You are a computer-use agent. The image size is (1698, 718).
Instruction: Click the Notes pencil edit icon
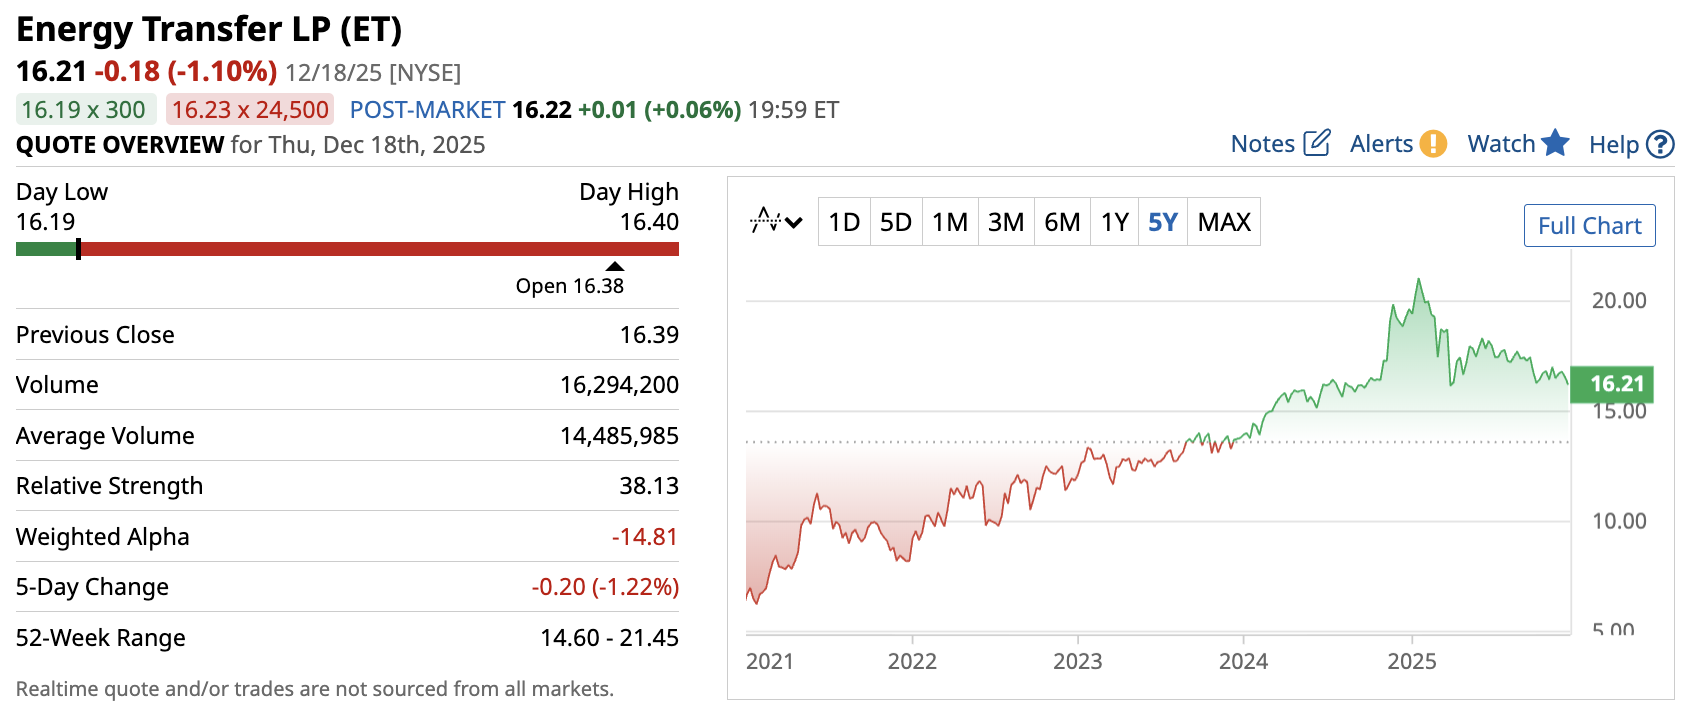[1317, 143]
